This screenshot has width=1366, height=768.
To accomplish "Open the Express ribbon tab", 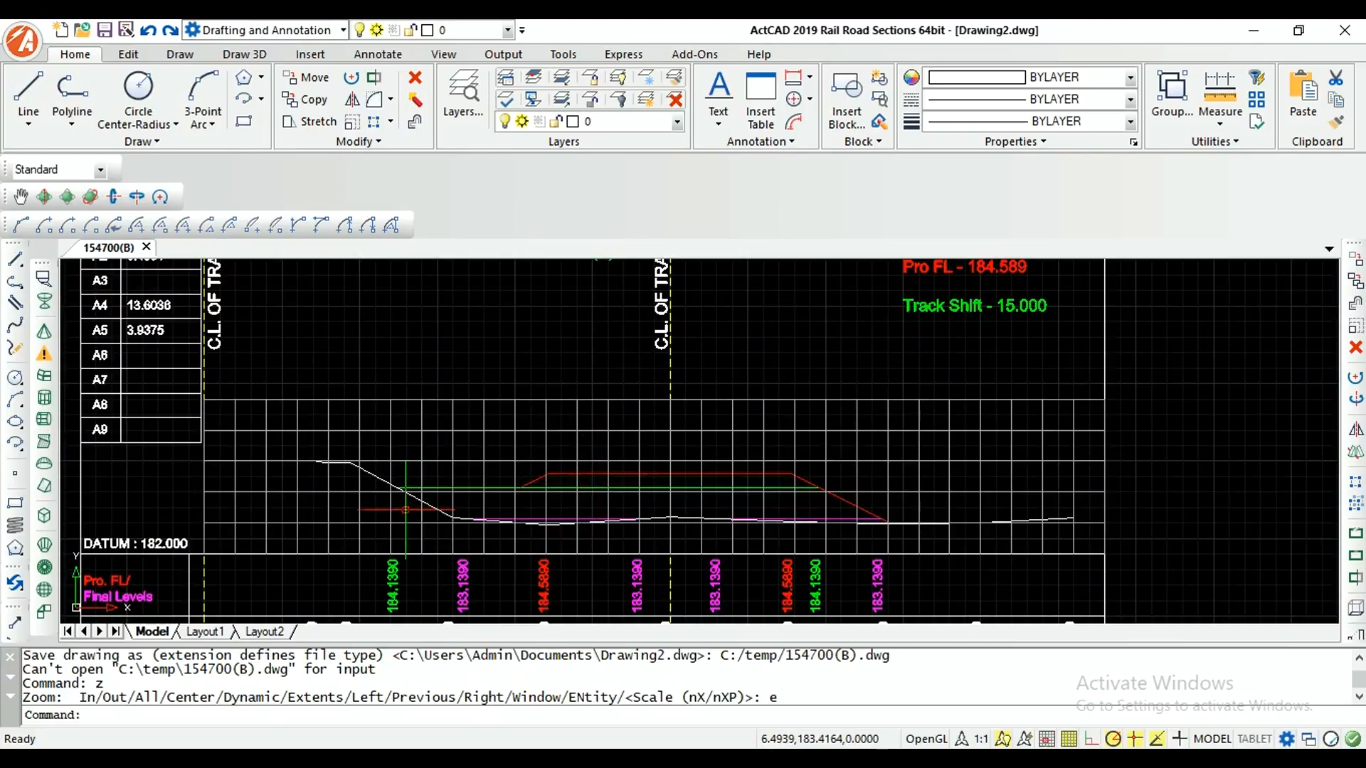I will [x=623, y=54].
